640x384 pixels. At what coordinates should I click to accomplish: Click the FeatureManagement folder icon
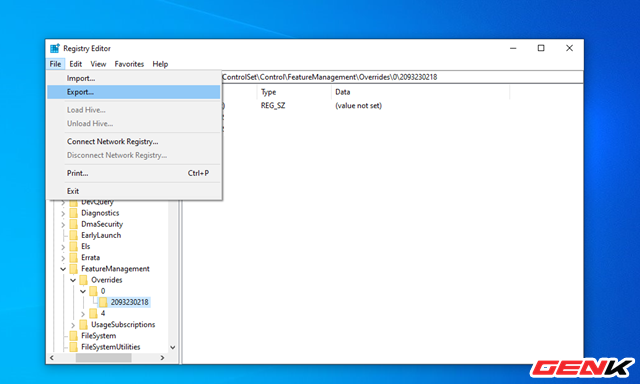pyautogui.click(x=73, y=269)
